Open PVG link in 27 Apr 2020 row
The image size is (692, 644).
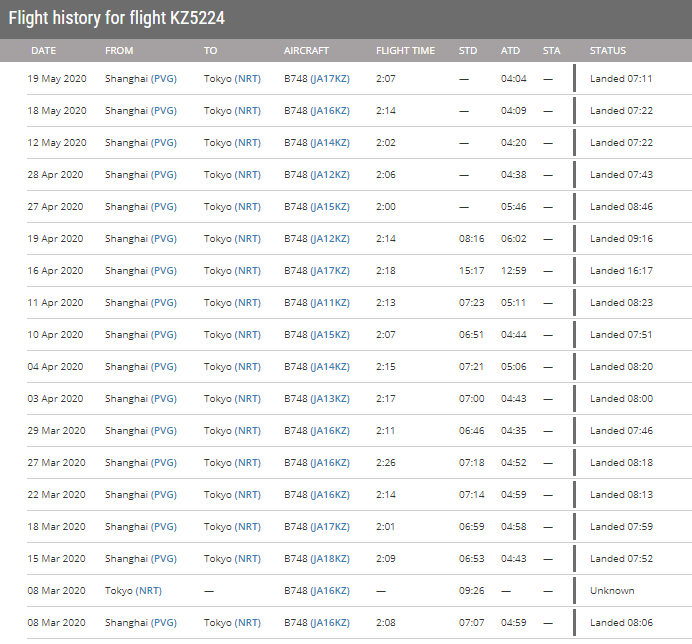tap(164, 207)
